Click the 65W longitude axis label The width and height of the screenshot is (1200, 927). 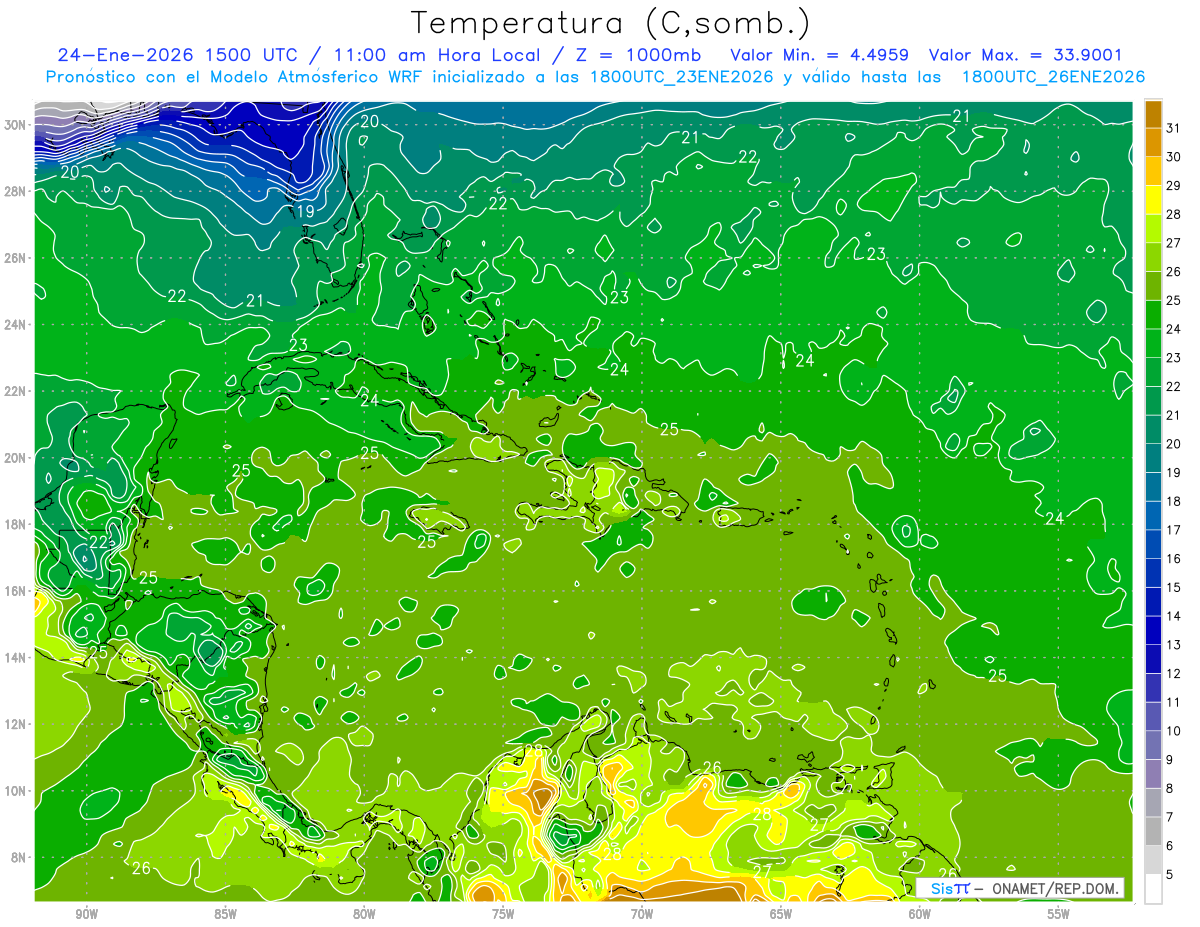(x=781, y=914)
